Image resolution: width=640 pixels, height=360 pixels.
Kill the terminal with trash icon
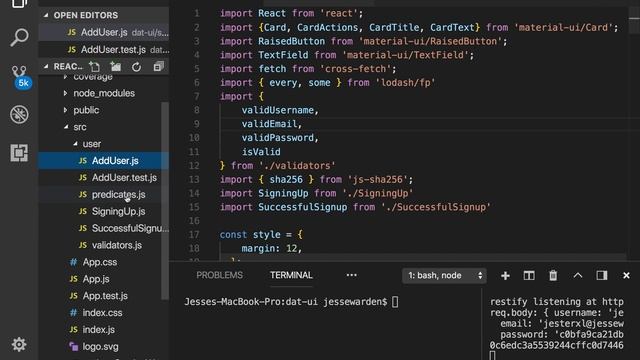pyautogui.click(x=553, y=276)
